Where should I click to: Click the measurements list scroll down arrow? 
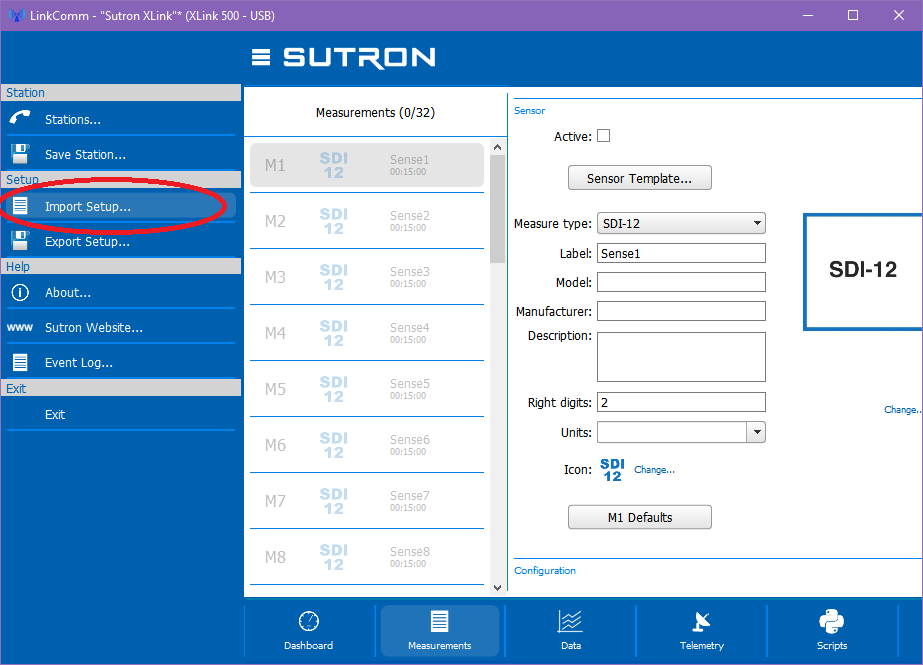[x=497, y=587]
